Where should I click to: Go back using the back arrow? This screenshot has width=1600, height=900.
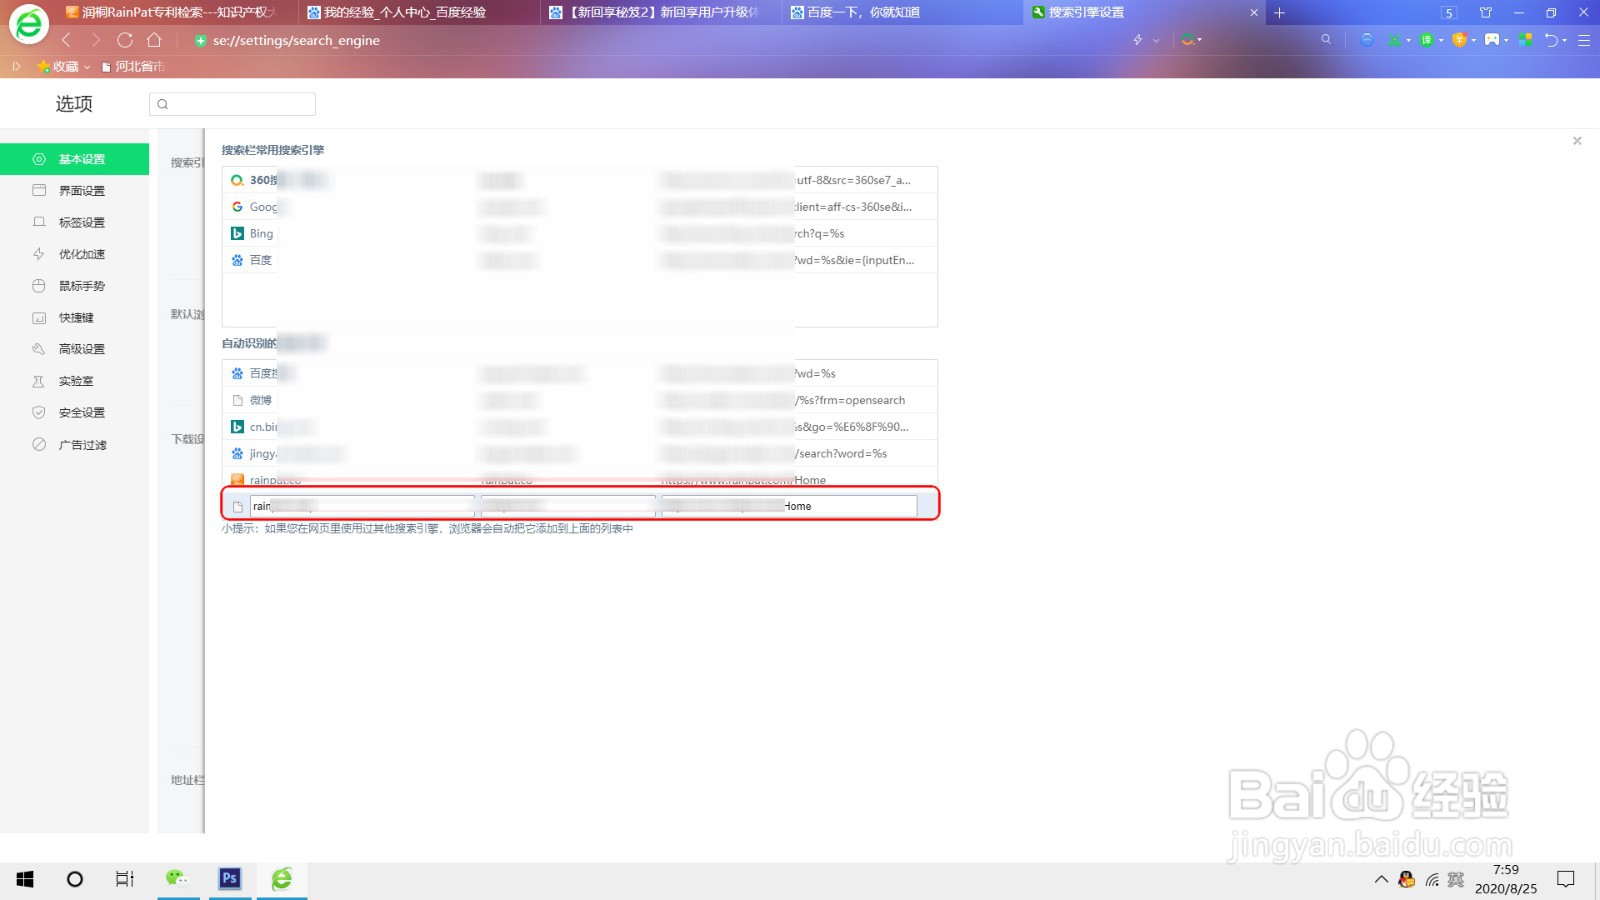[66, 40]
